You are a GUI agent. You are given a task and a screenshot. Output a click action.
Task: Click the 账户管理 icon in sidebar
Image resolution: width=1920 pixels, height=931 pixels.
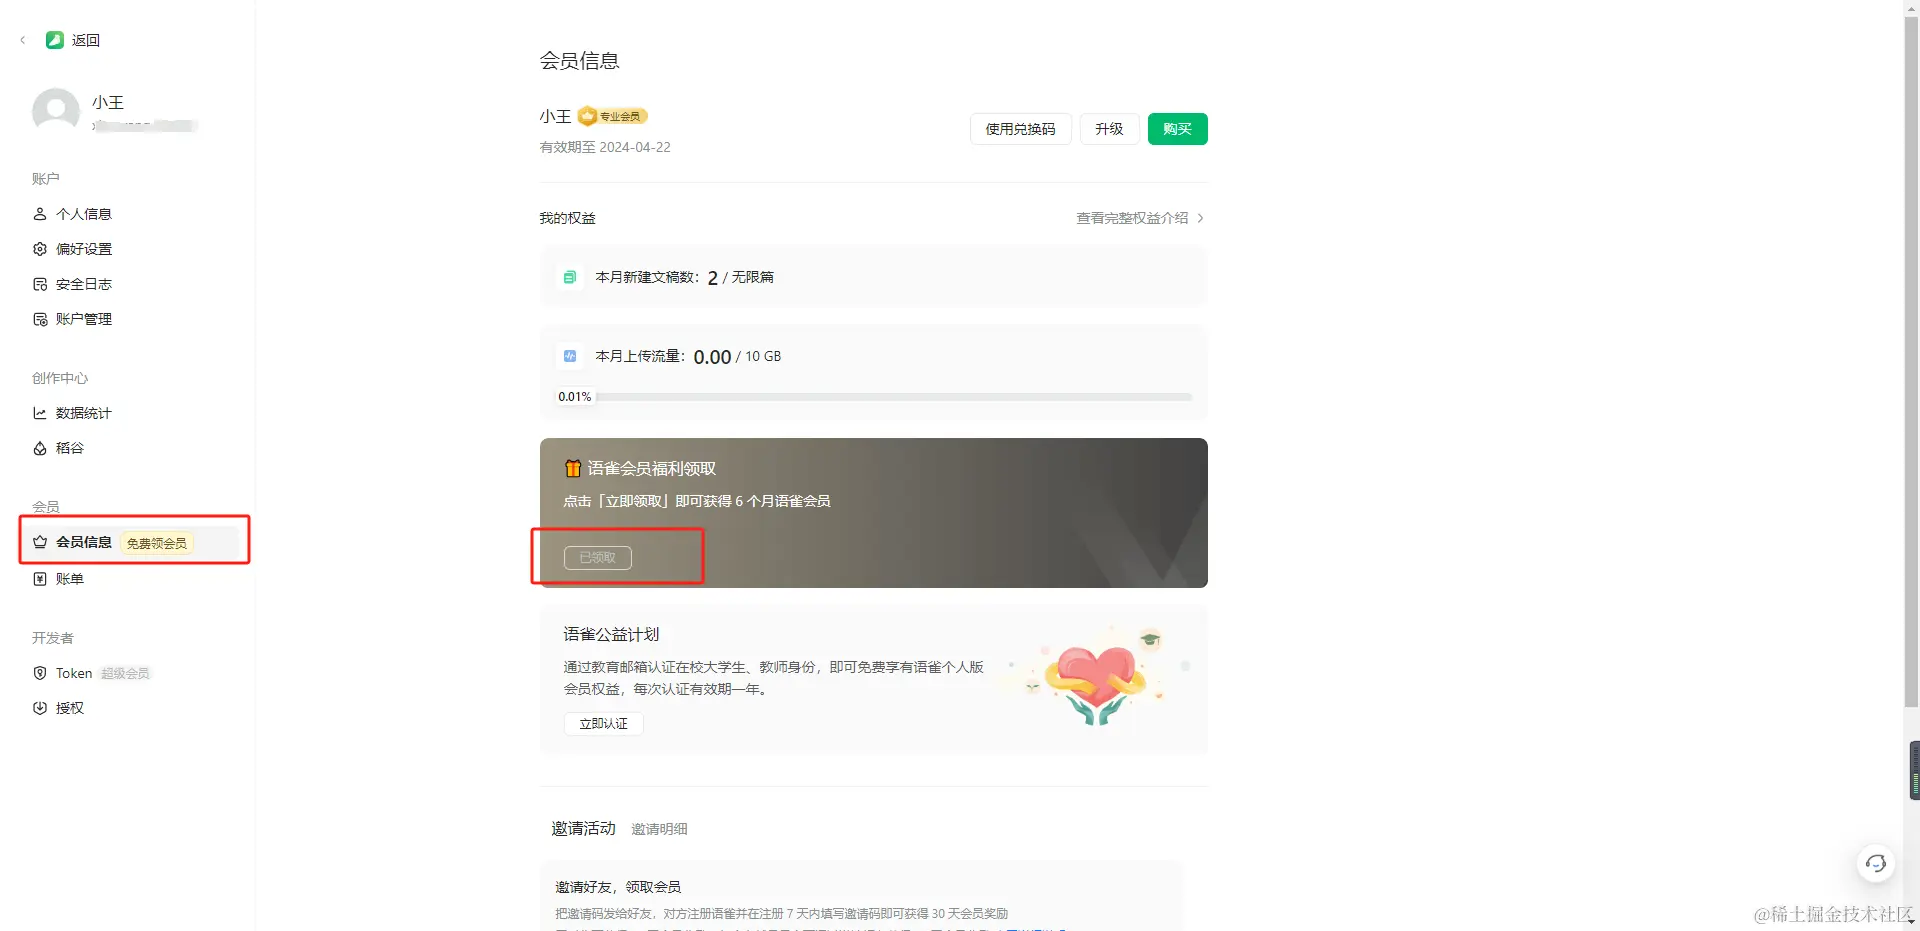coord(40,319)
